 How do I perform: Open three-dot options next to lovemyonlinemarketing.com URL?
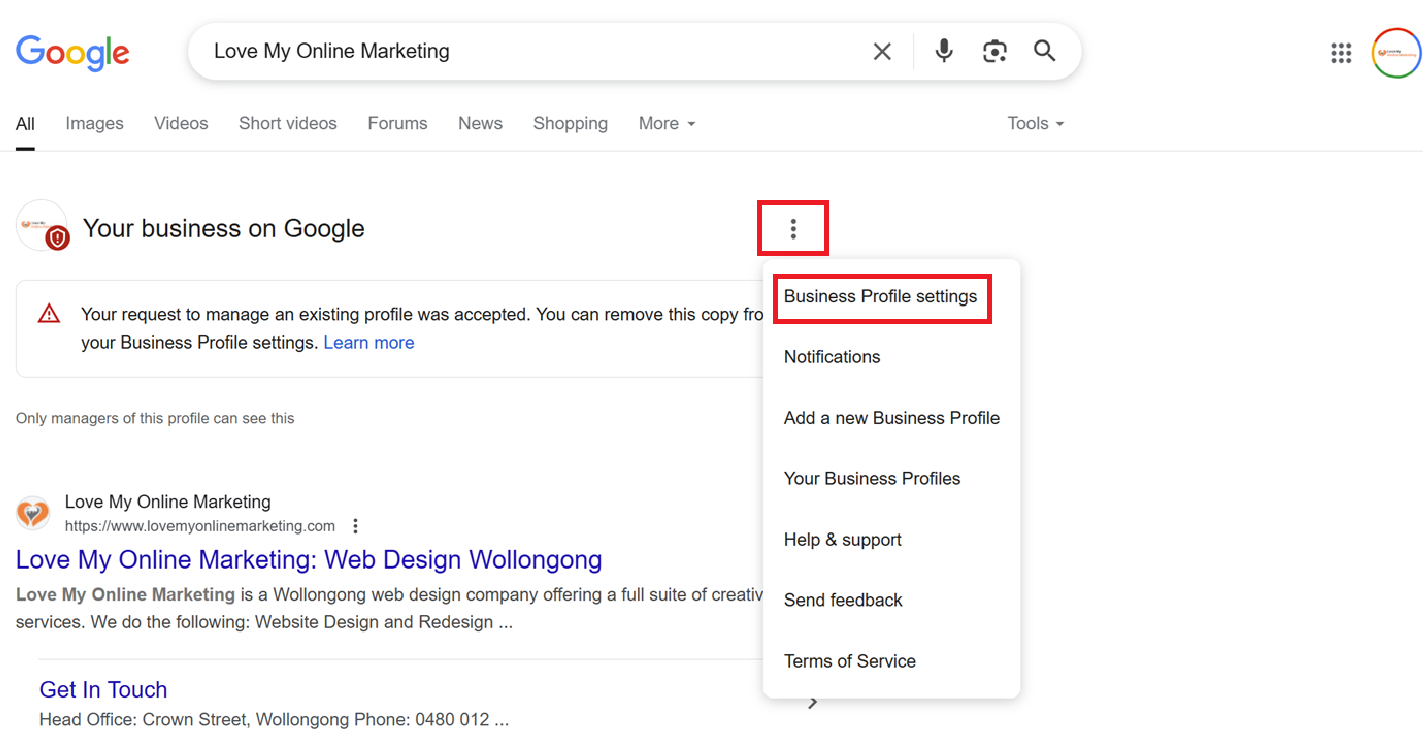click(x=355, y=526)
